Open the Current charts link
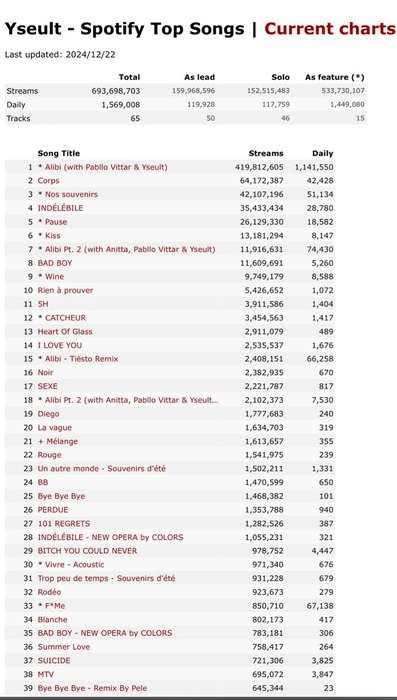This screenshot has height=700, width=397. click(x=330, y=29)
